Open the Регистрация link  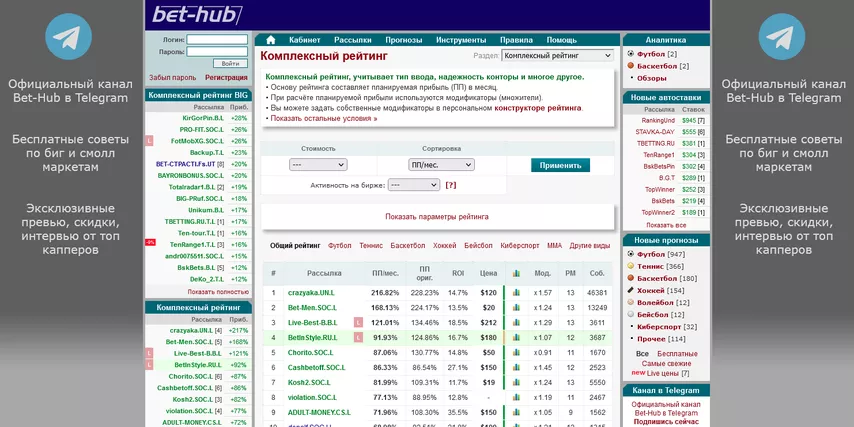click(x=226, y=78)
